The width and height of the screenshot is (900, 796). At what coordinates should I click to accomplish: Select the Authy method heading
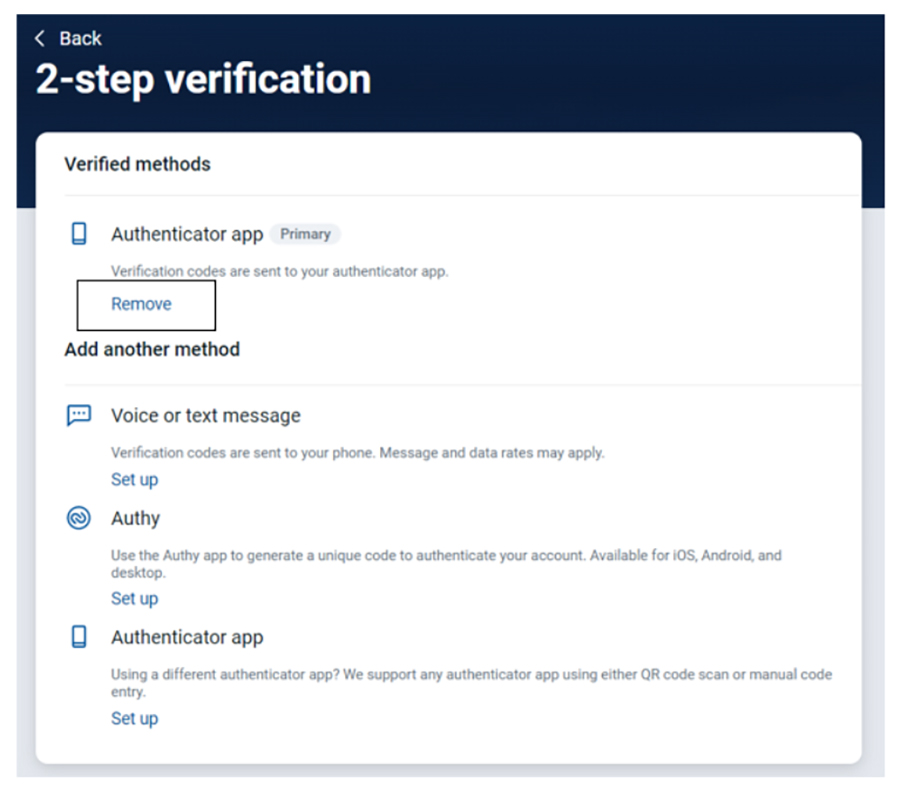coord(135,518)
